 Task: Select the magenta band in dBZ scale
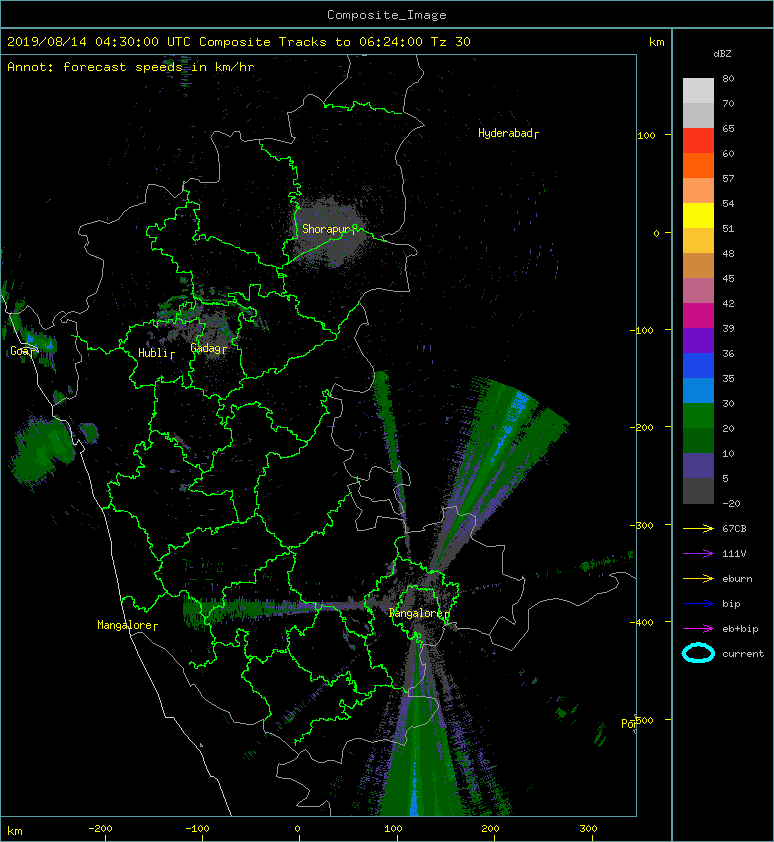698,315
